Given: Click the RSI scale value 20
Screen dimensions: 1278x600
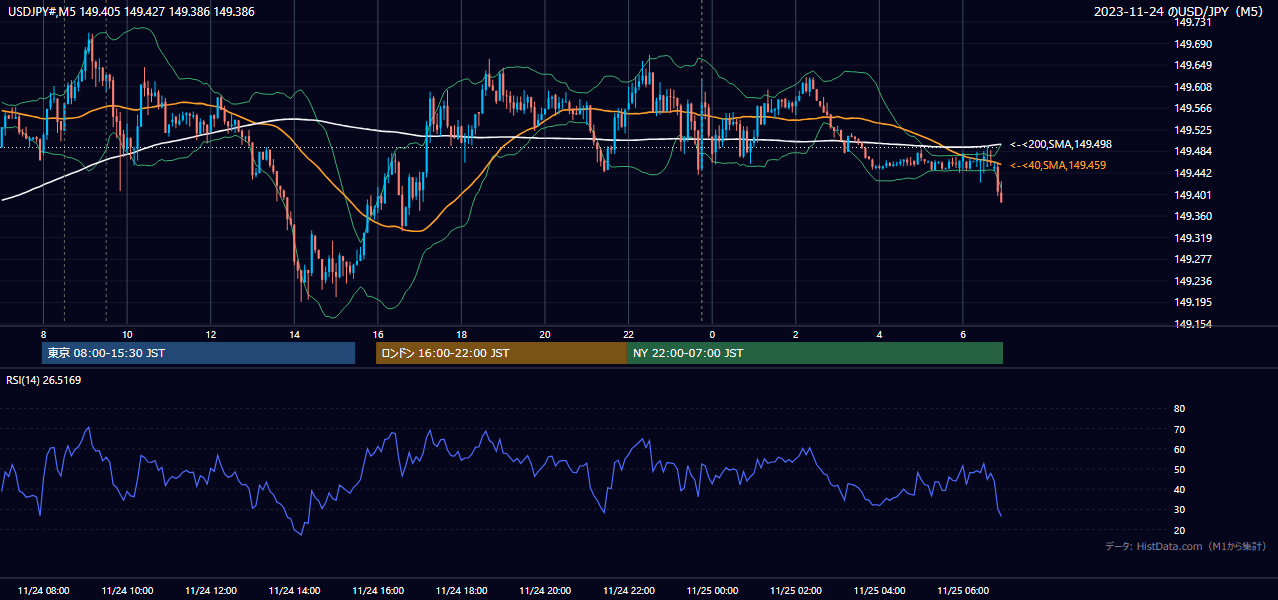Looking at the screenshot, I should [1179, 530].
